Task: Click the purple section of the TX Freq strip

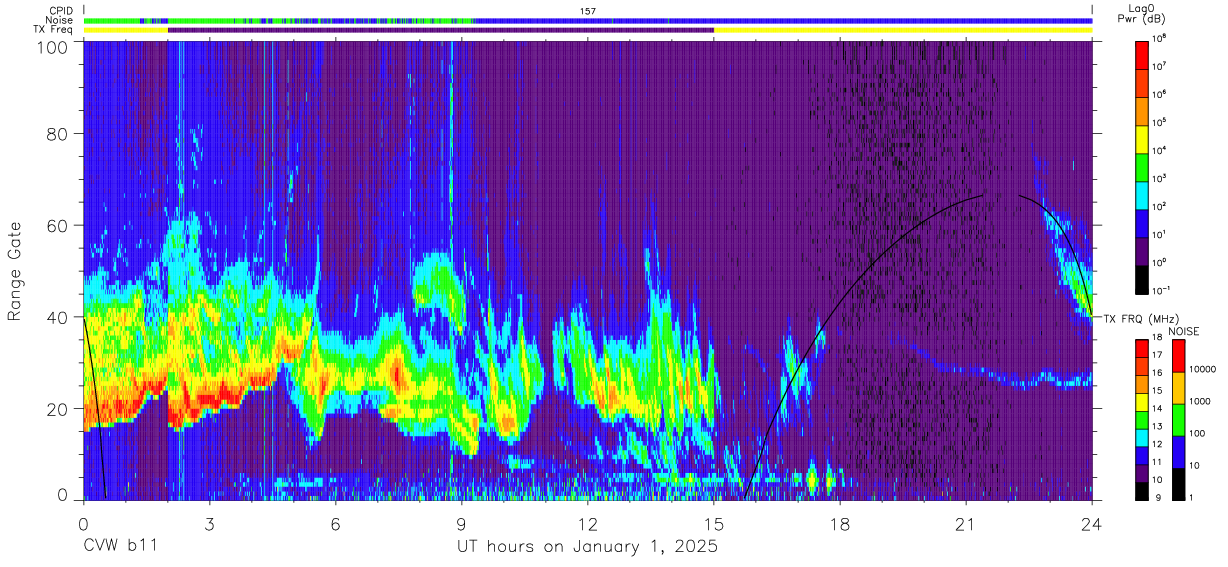Action: click(x=441, y=30)
